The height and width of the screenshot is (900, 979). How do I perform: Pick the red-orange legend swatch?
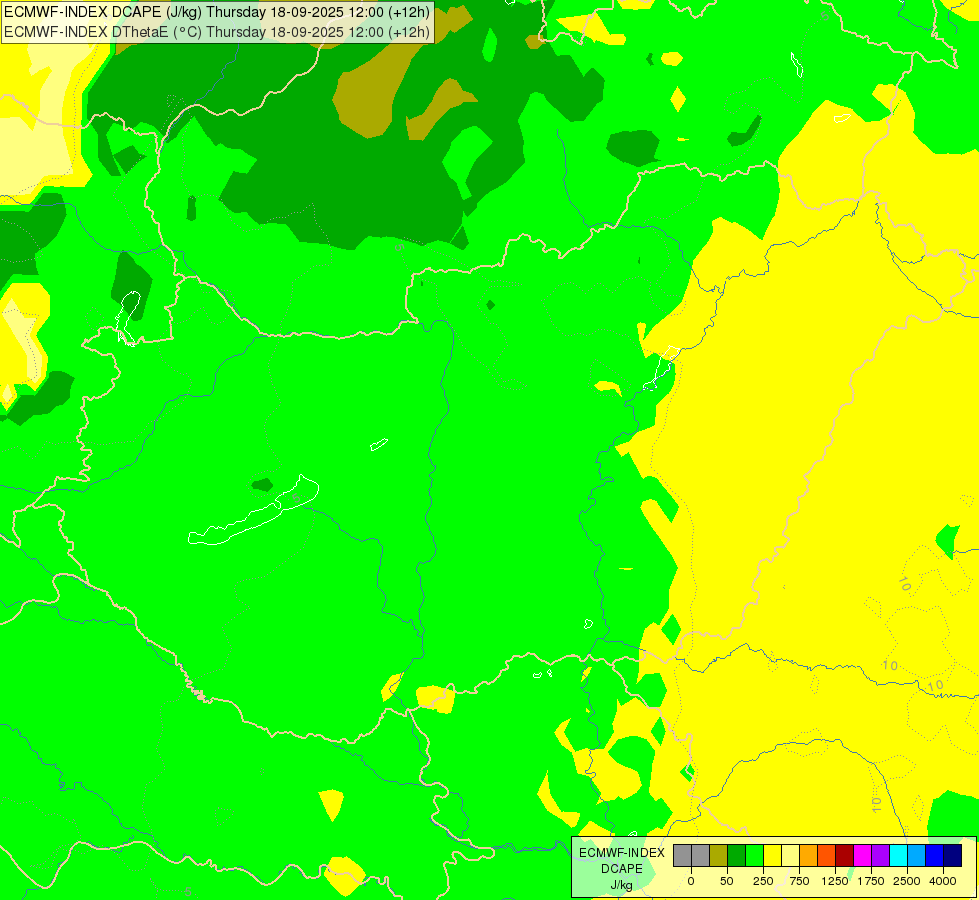827,856
